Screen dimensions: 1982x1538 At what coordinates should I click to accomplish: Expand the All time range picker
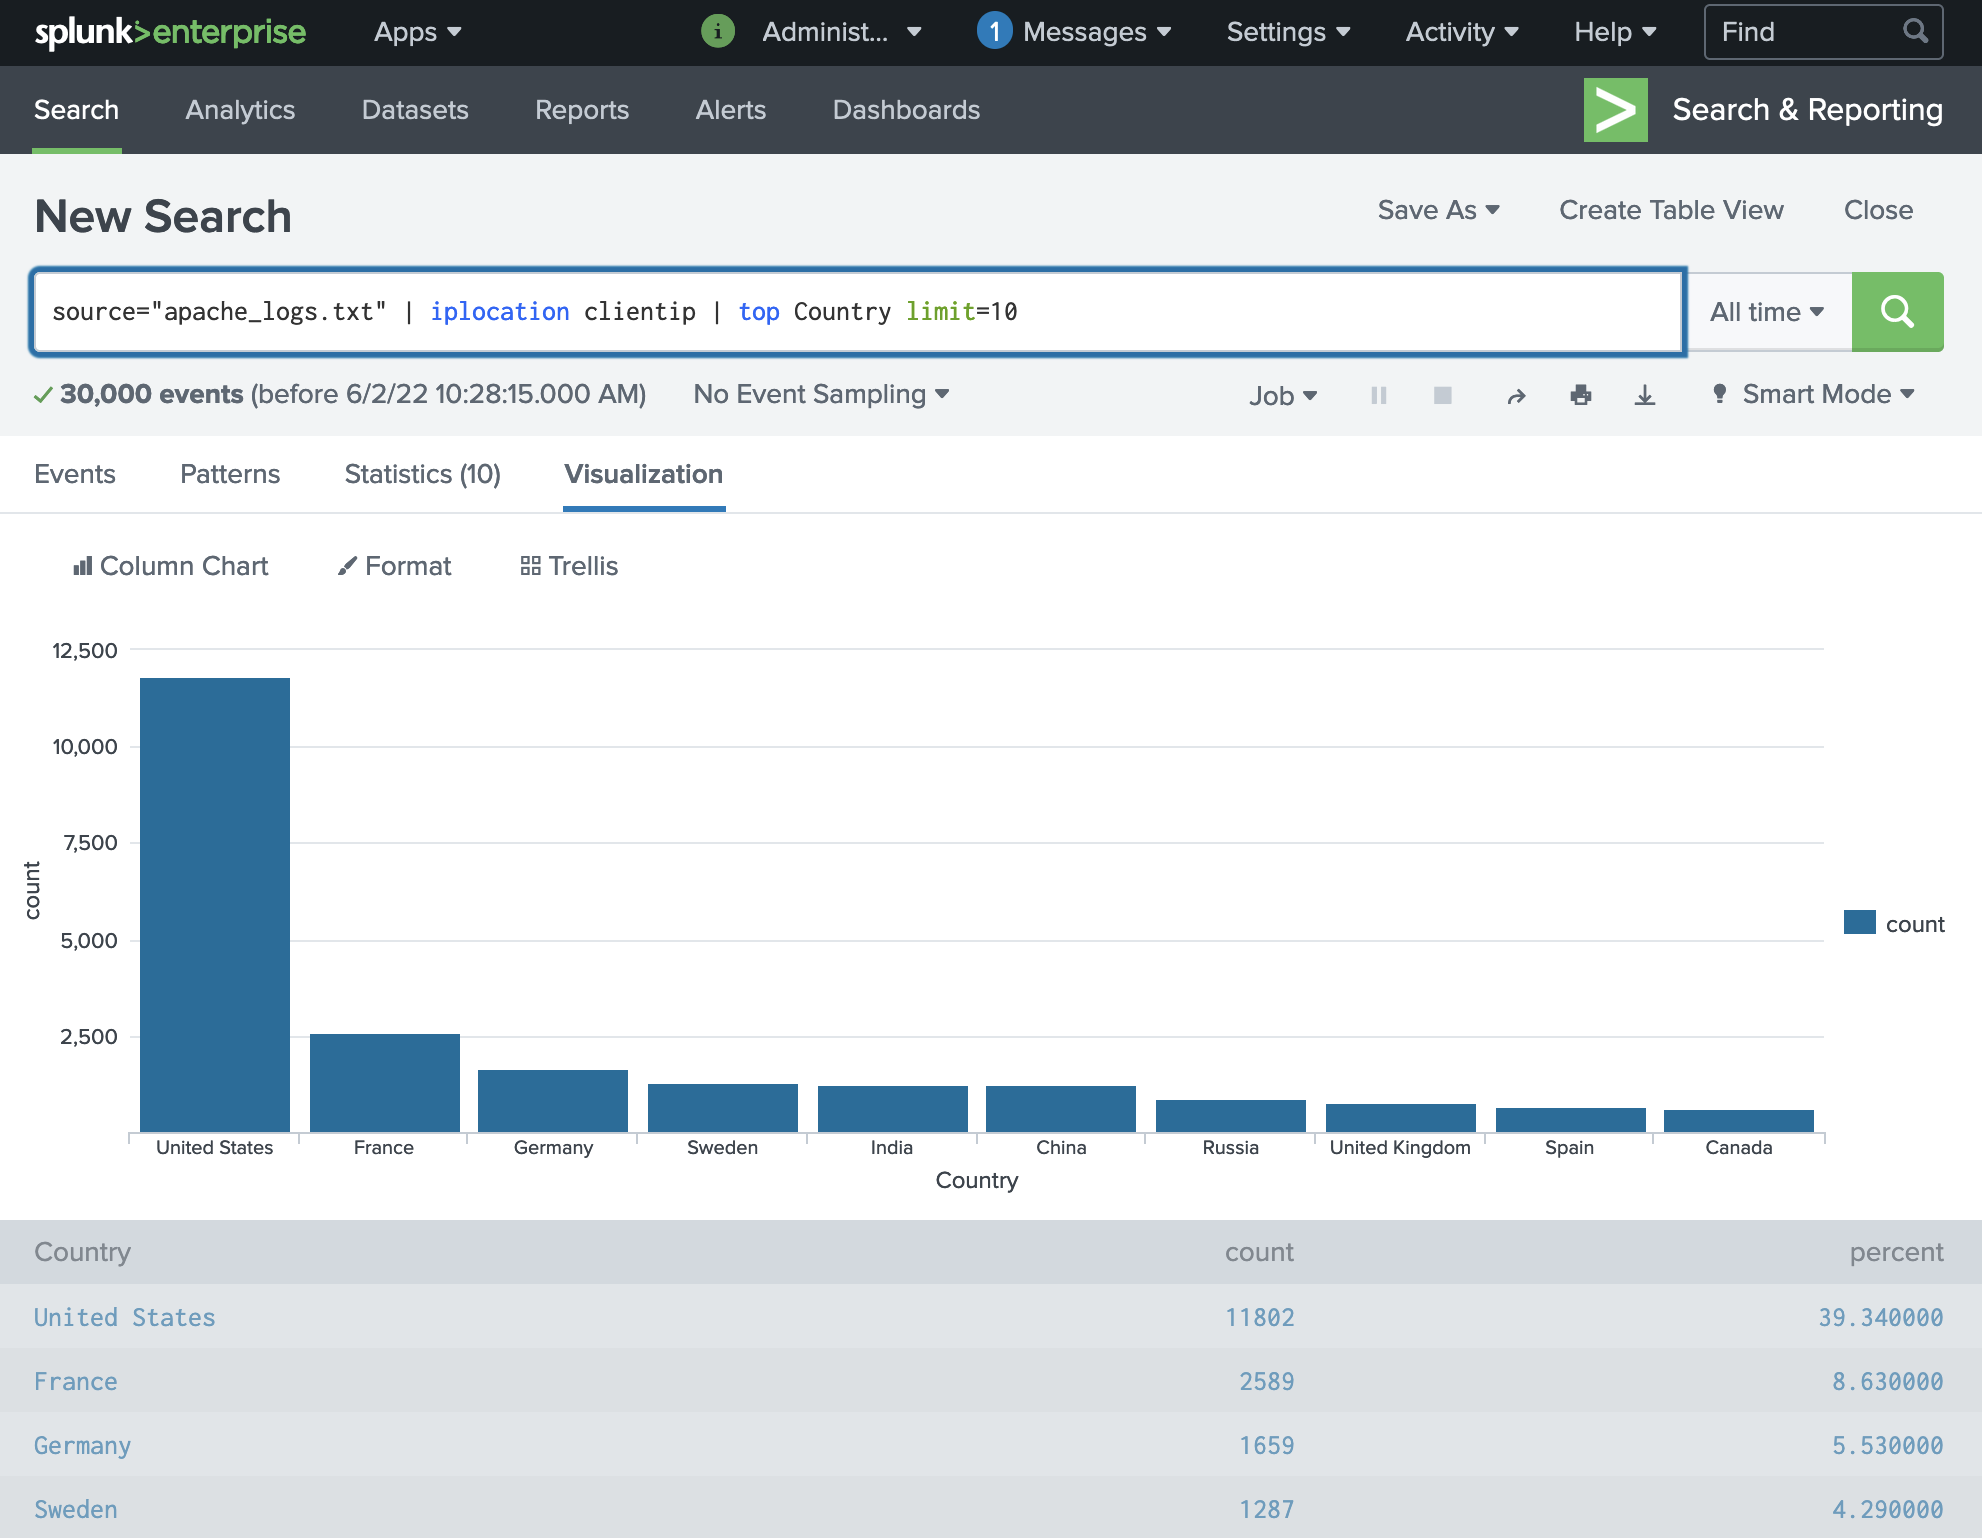click(1767, 312)
